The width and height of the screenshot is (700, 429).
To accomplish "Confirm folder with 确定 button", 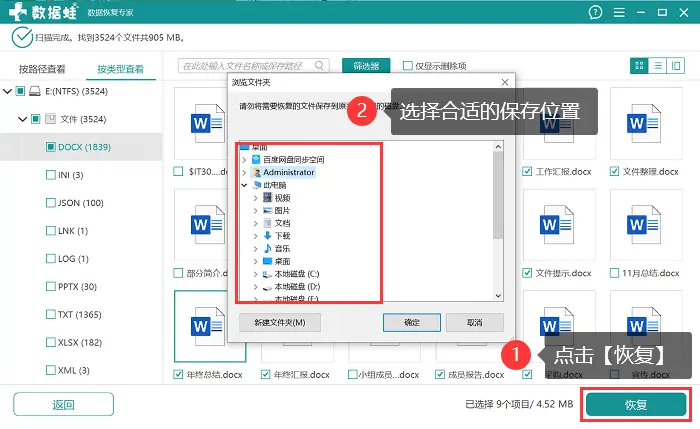I will pos(412,322).
